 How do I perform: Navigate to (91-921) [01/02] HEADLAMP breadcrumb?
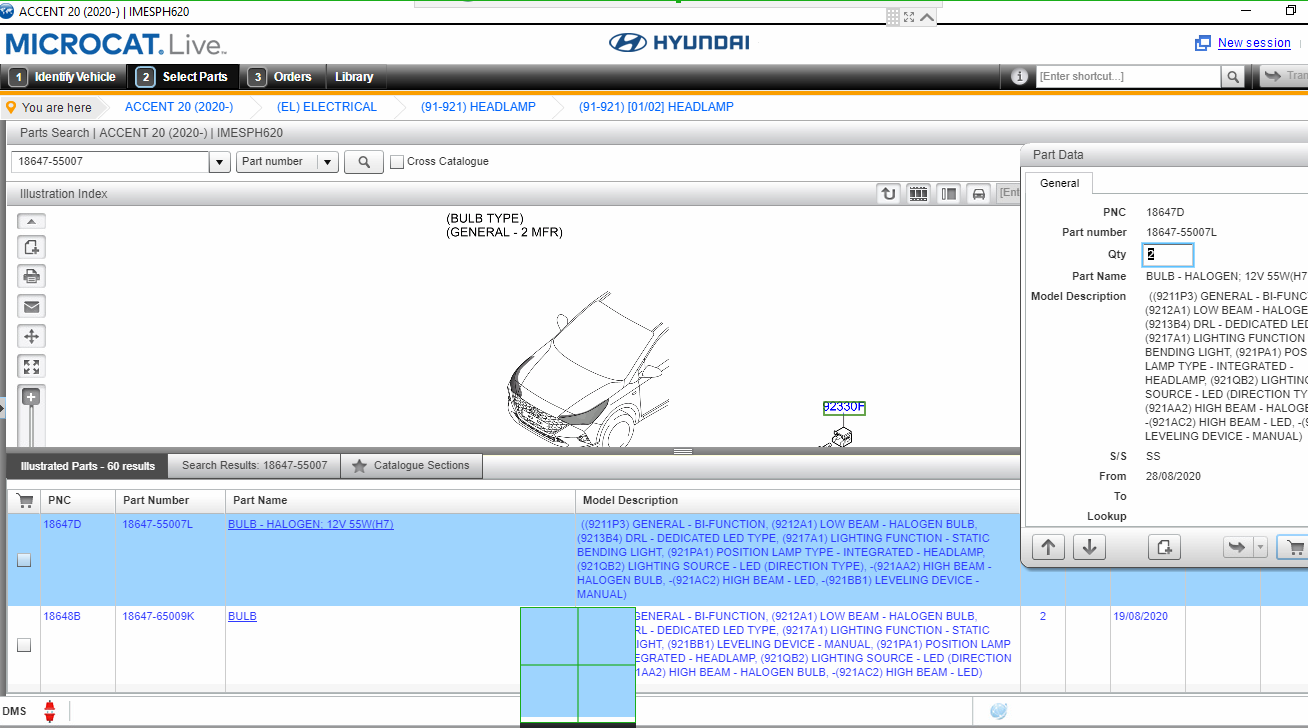656,107
